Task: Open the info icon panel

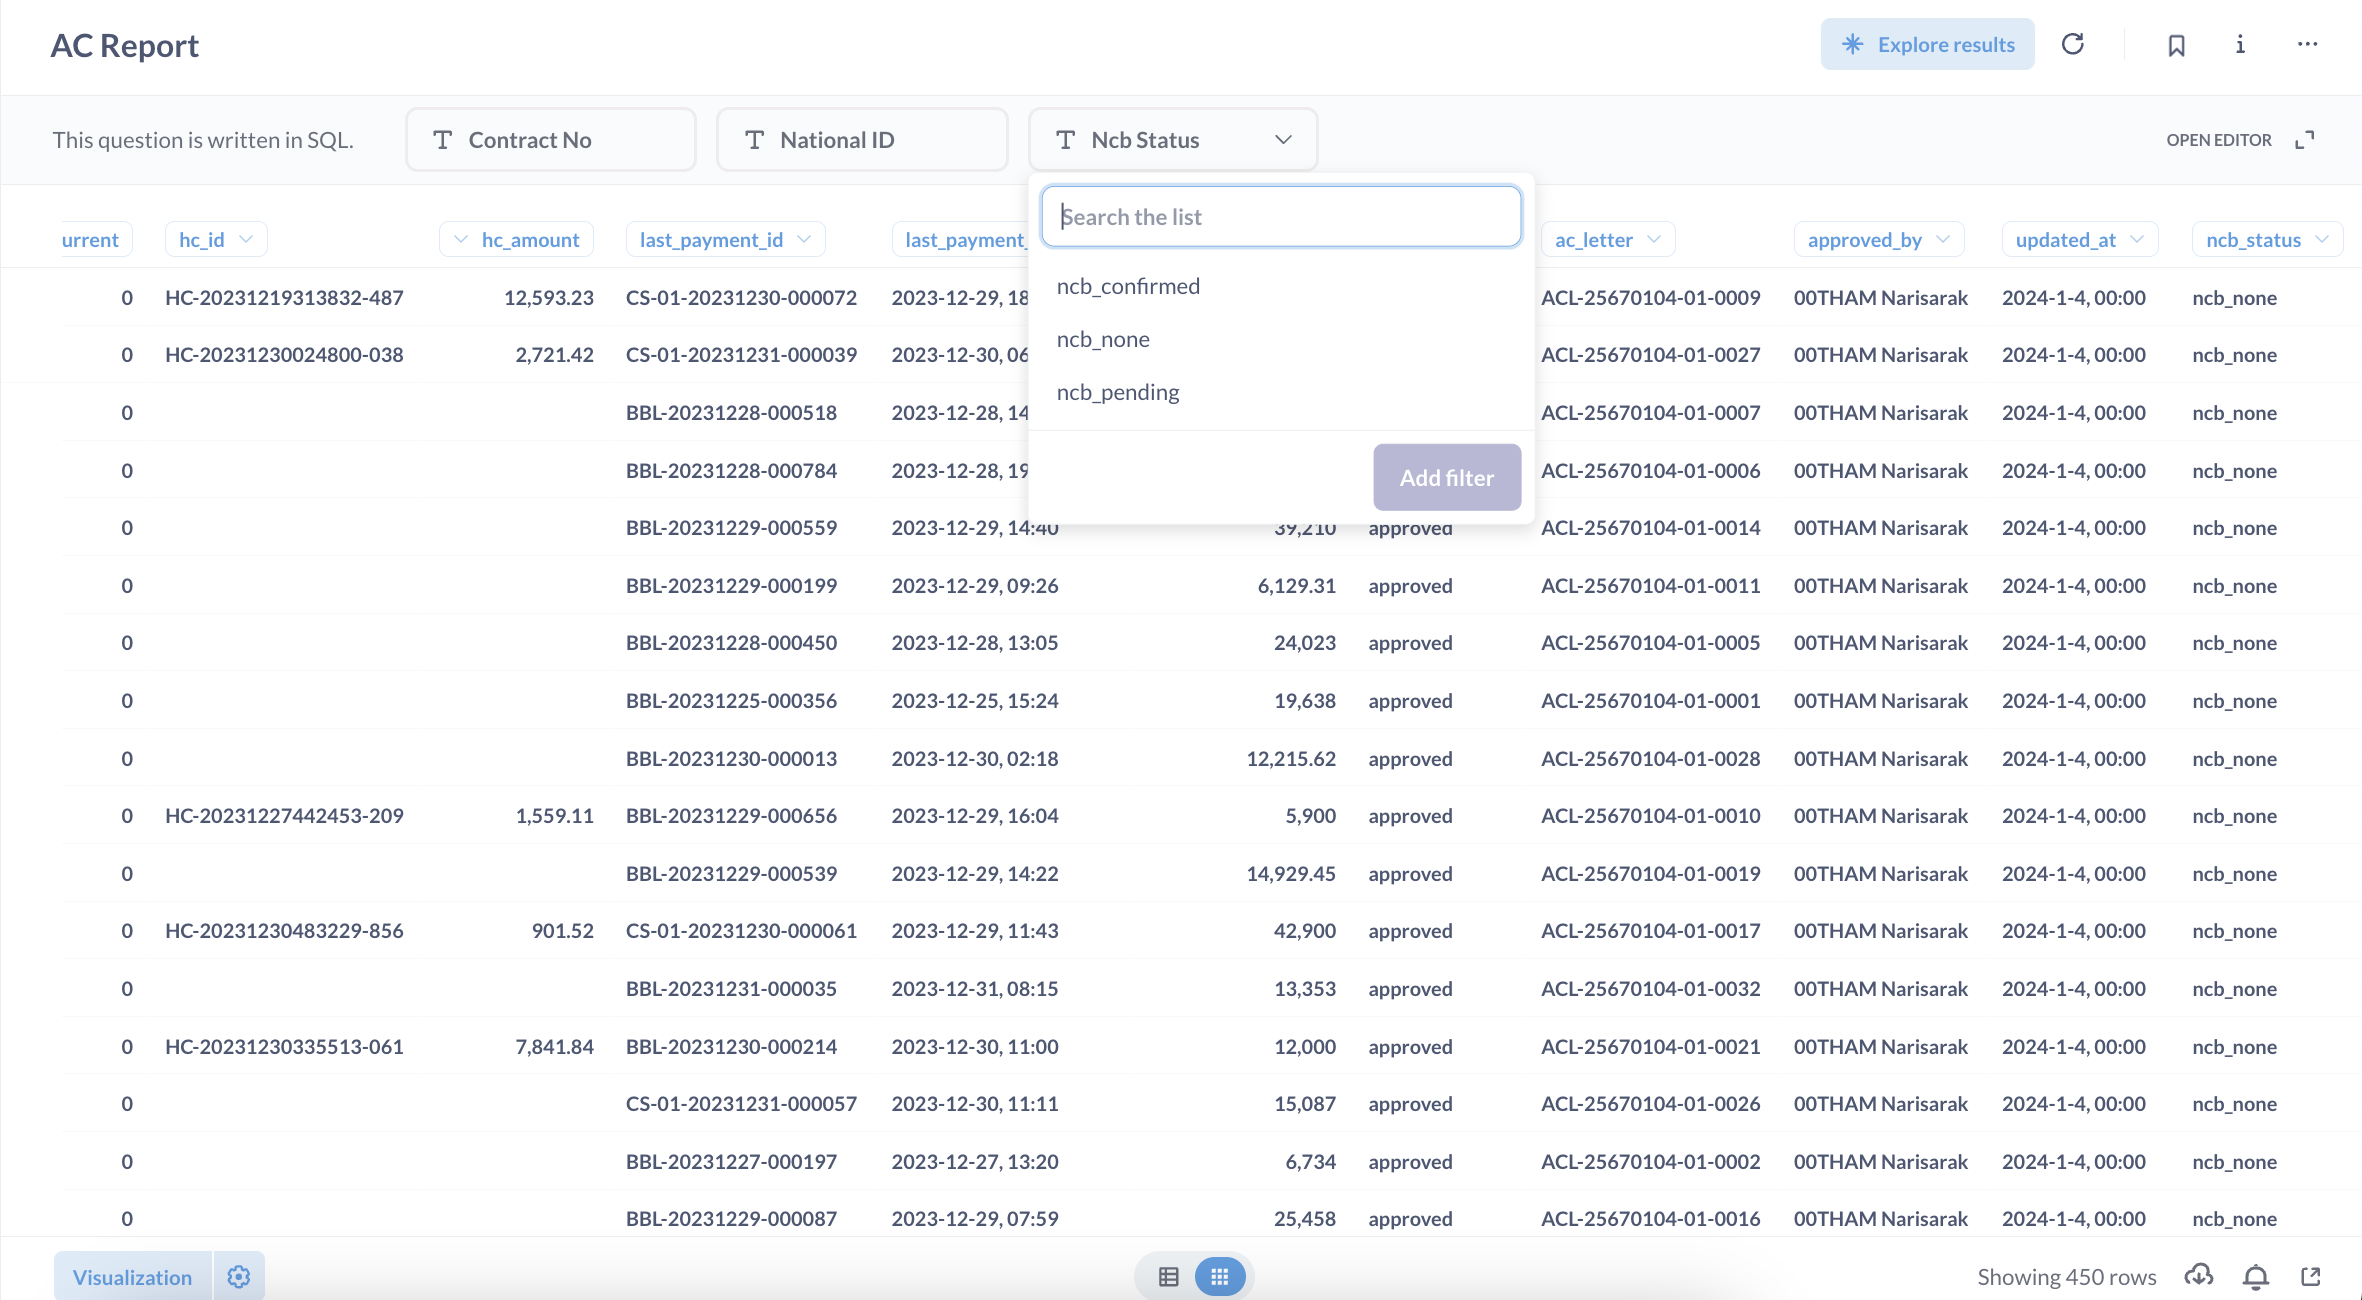Action: 2240,44
